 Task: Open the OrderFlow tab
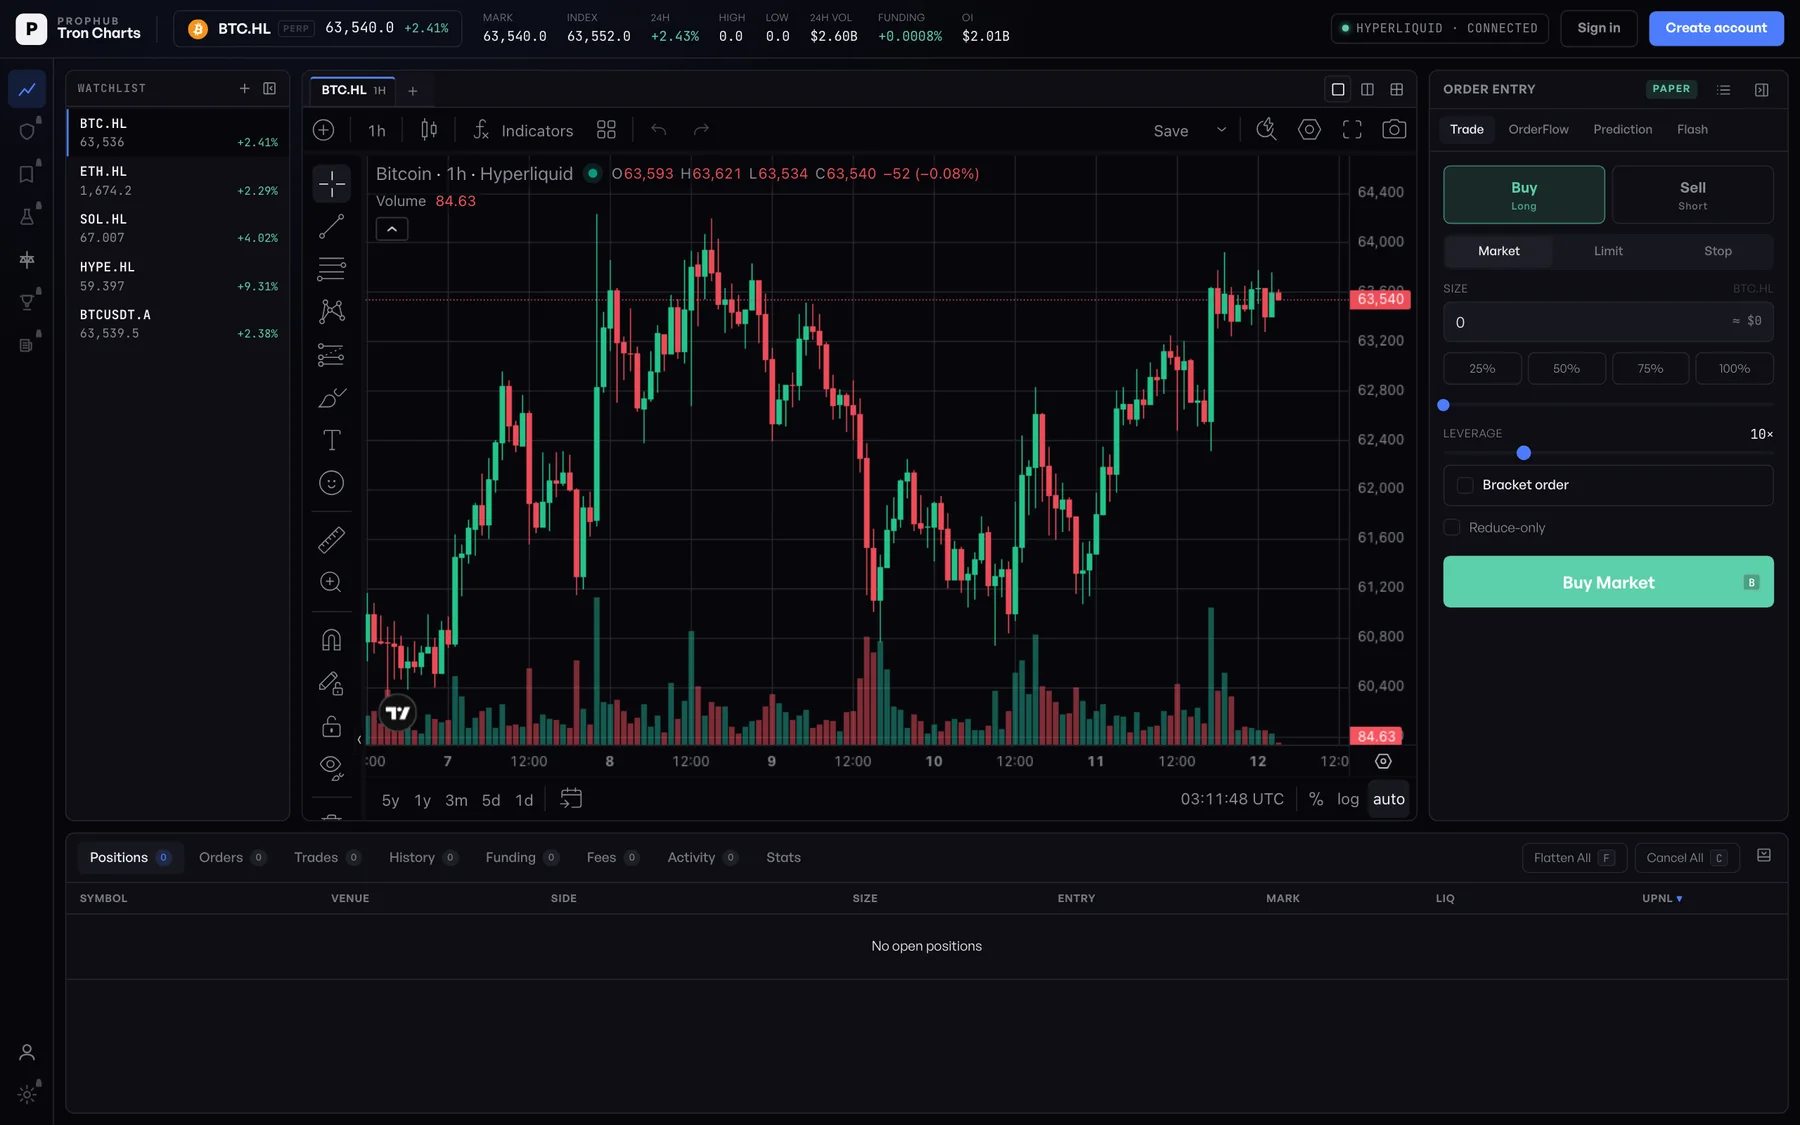[1538, 129]
